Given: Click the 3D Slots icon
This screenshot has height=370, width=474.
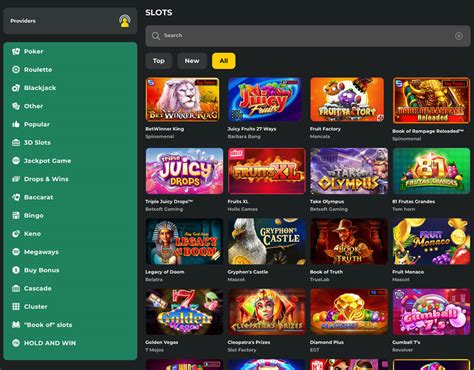Looking at the screenshot, I should pos(16,143).
